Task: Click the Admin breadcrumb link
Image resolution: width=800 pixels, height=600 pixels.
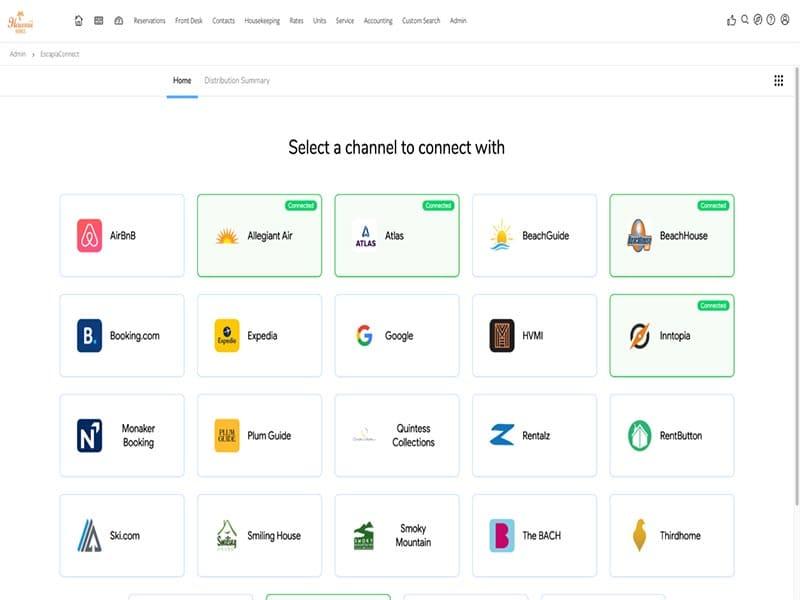Action: [x=17, y=54]
